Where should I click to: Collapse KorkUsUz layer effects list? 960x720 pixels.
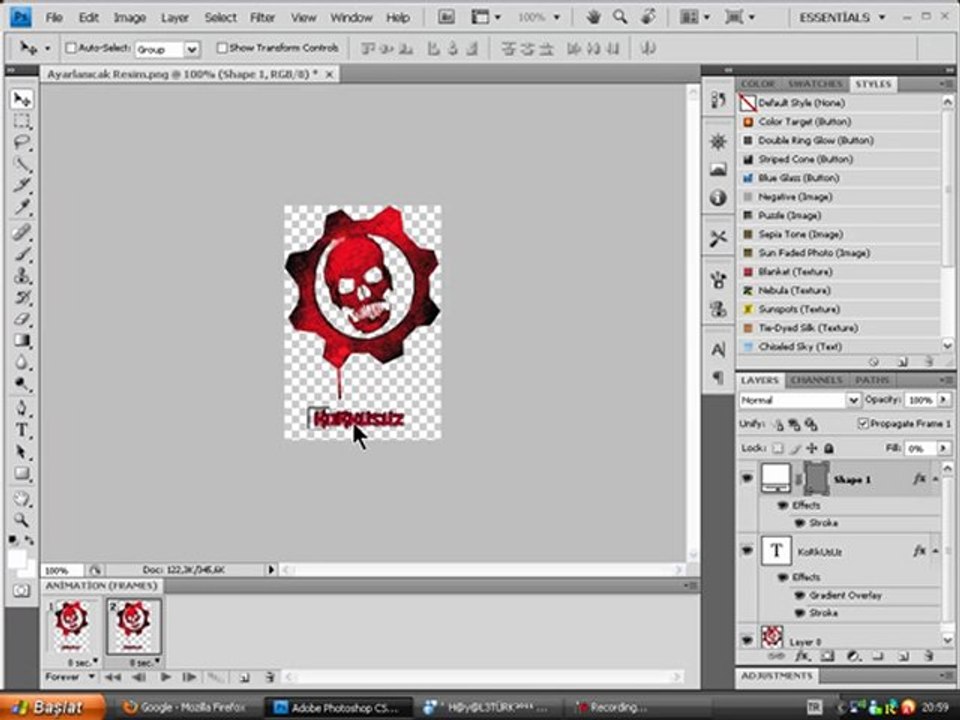936,551
